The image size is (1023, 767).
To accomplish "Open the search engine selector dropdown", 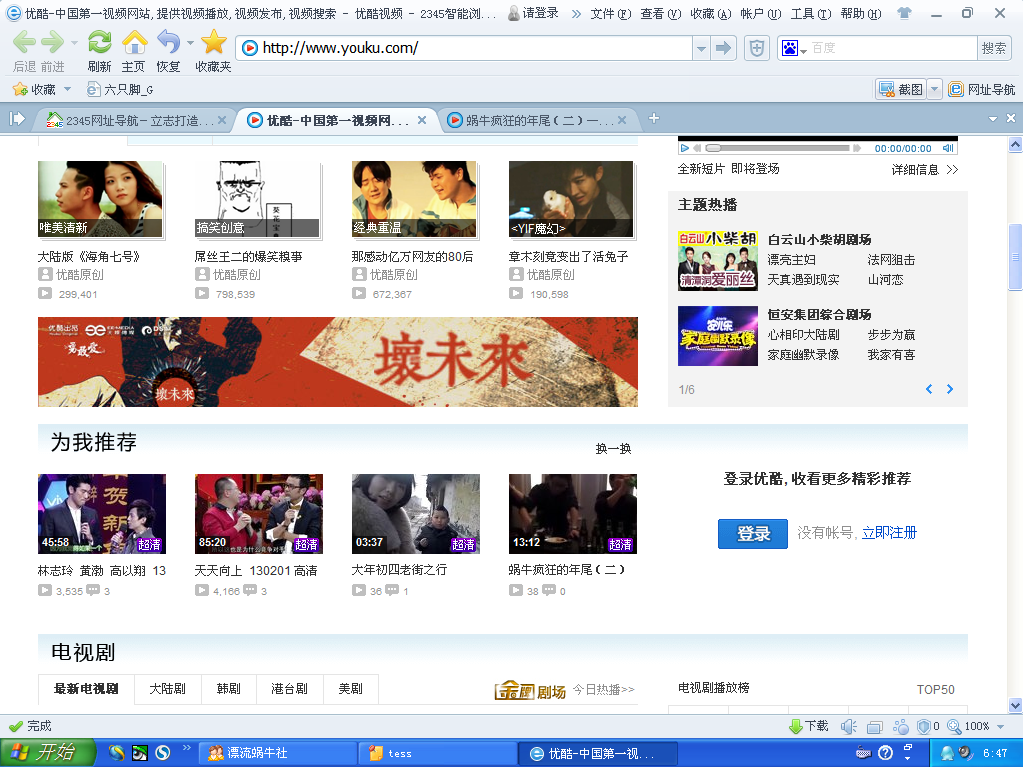I will (x=804, y=50).
